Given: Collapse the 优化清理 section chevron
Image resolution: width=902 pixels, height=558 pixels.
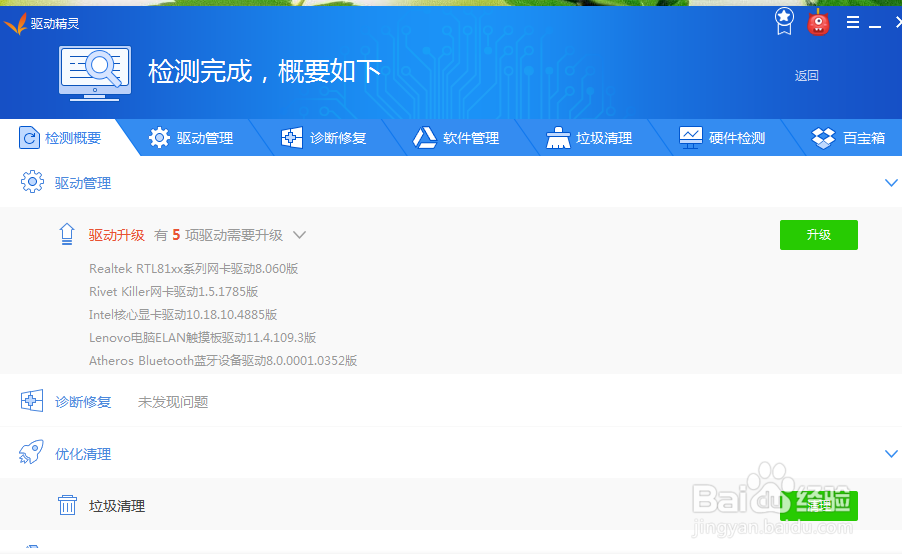Looking at the screenshot, I should click(890, 453).
